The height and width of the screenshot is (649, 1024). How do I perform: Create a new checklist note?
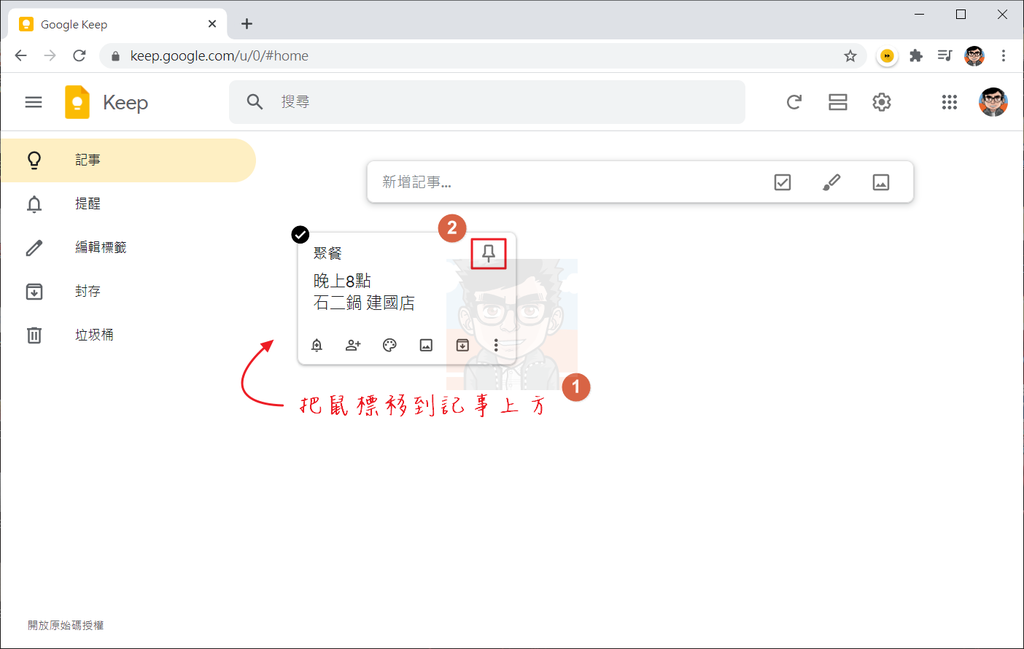click(x=782, y=182)
